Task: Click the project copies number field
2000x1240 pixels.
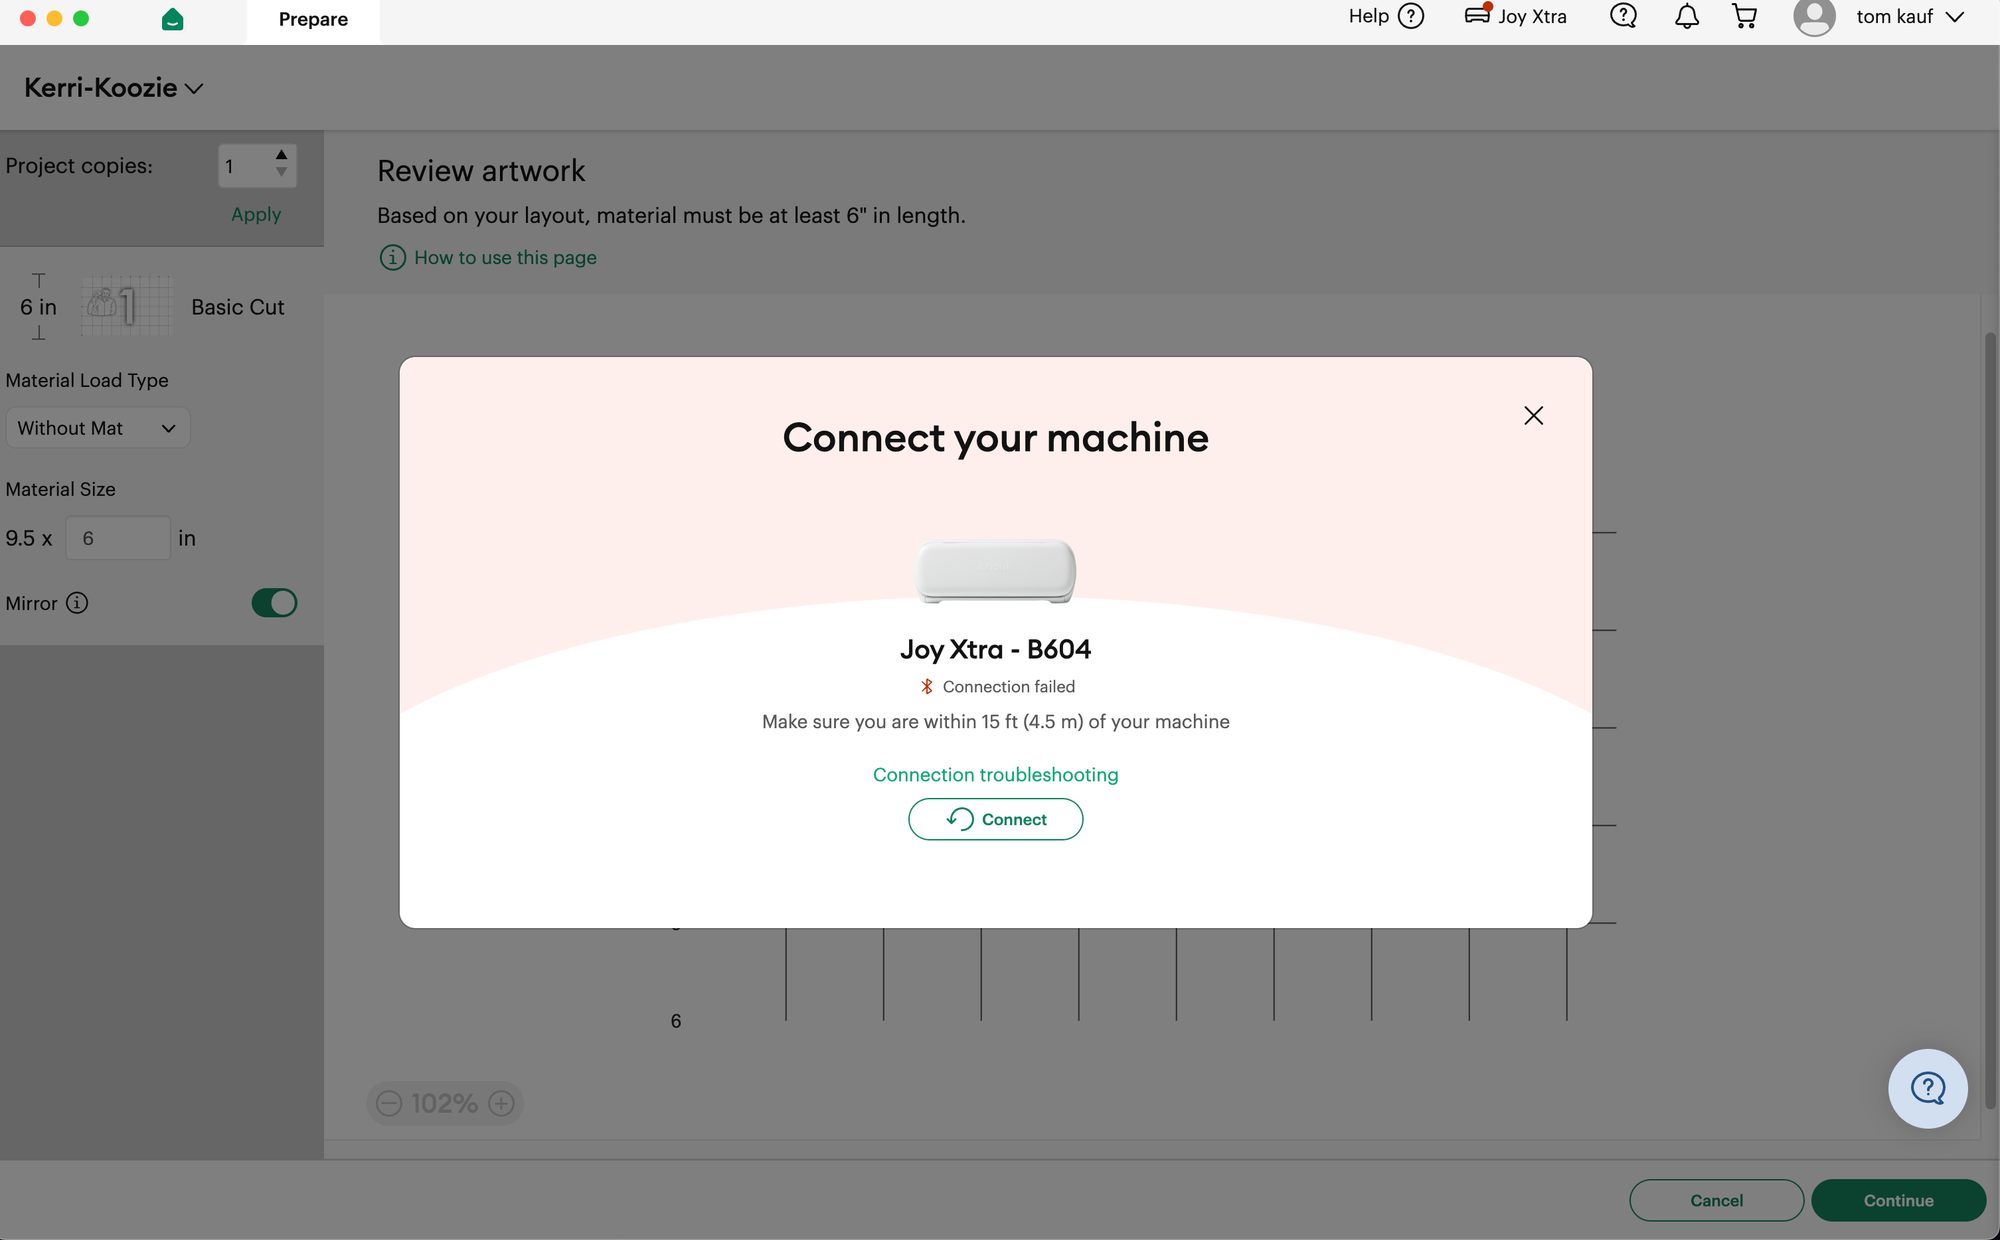Action: [246, 166]
